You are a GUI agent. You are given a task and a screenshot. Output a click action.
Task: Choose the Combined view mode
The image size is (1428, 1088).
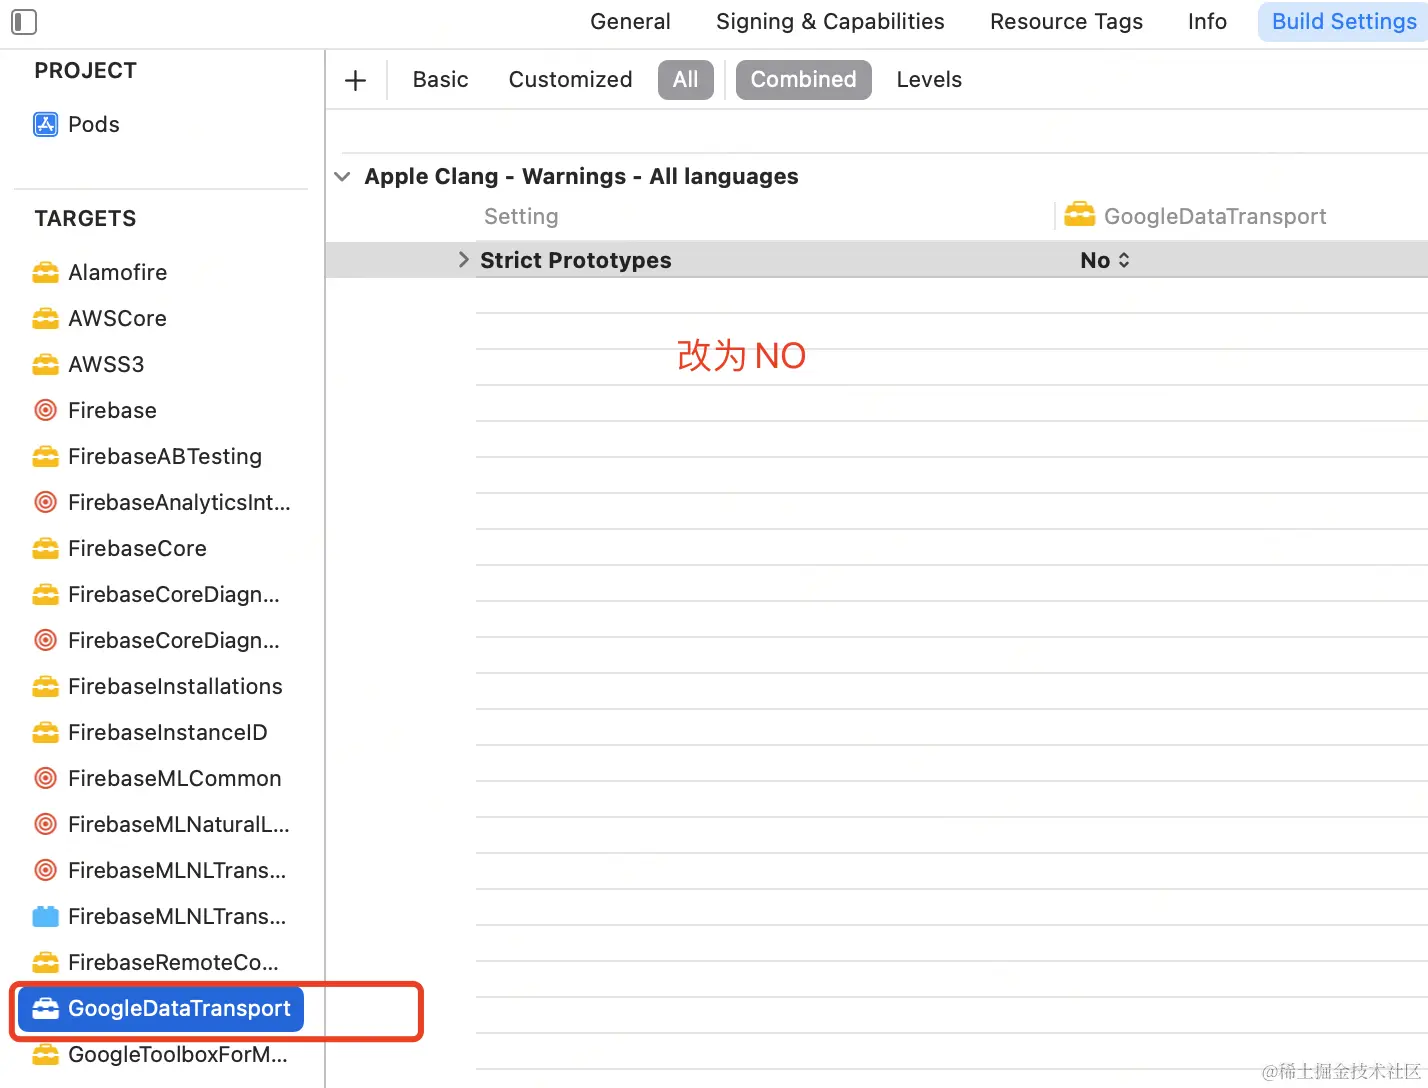tap(804, 80)
